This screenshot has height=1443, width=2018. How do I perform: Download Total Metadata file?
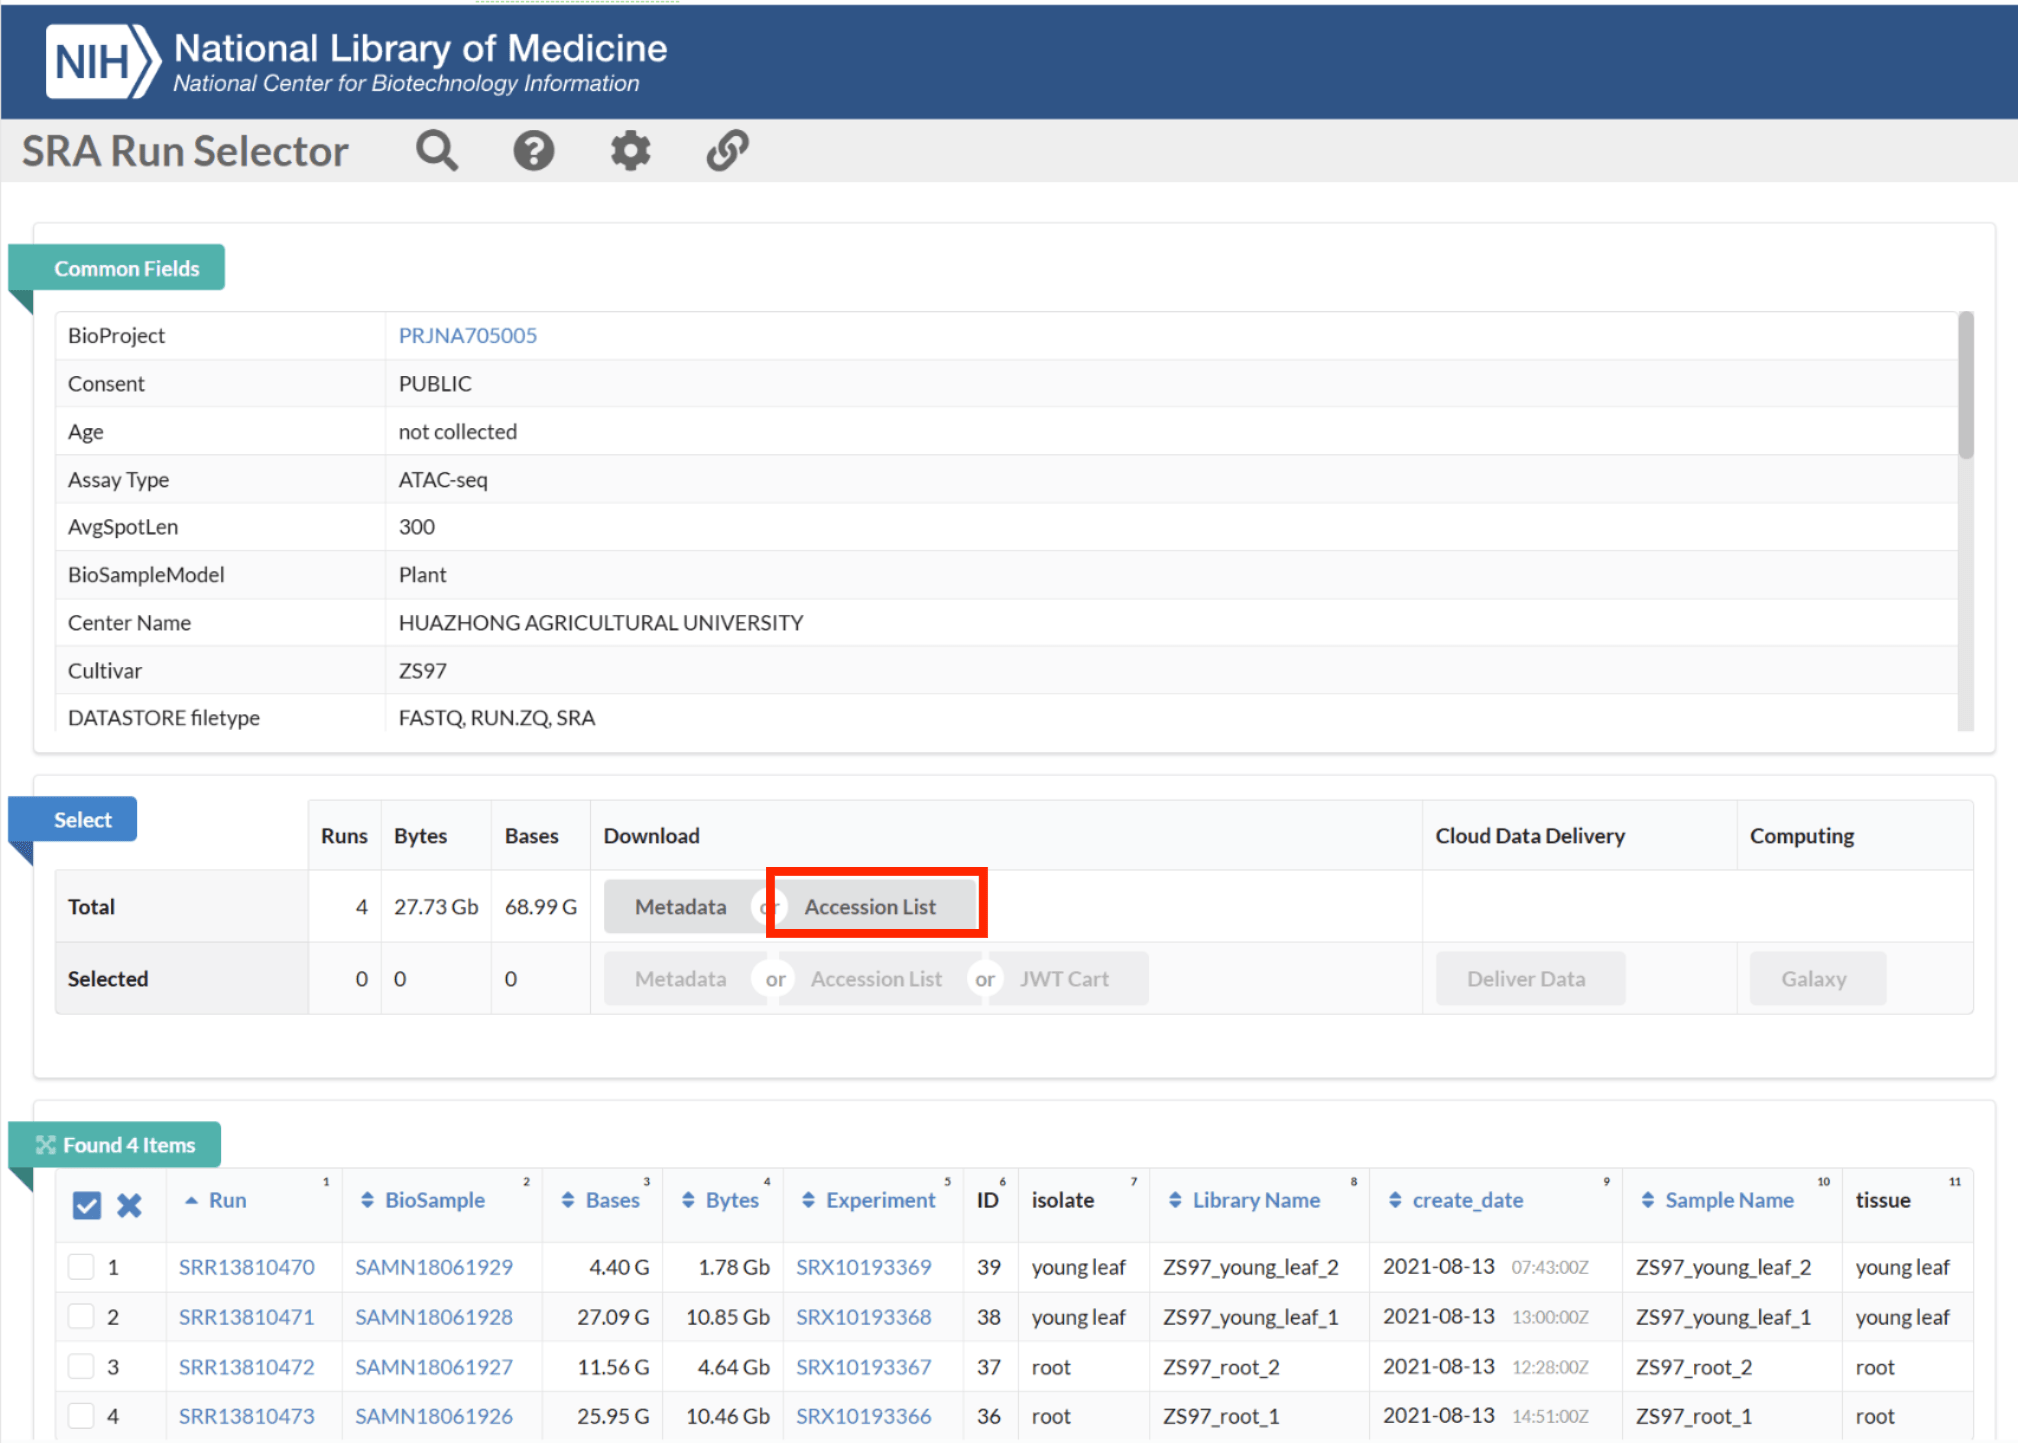pos(680,907)
